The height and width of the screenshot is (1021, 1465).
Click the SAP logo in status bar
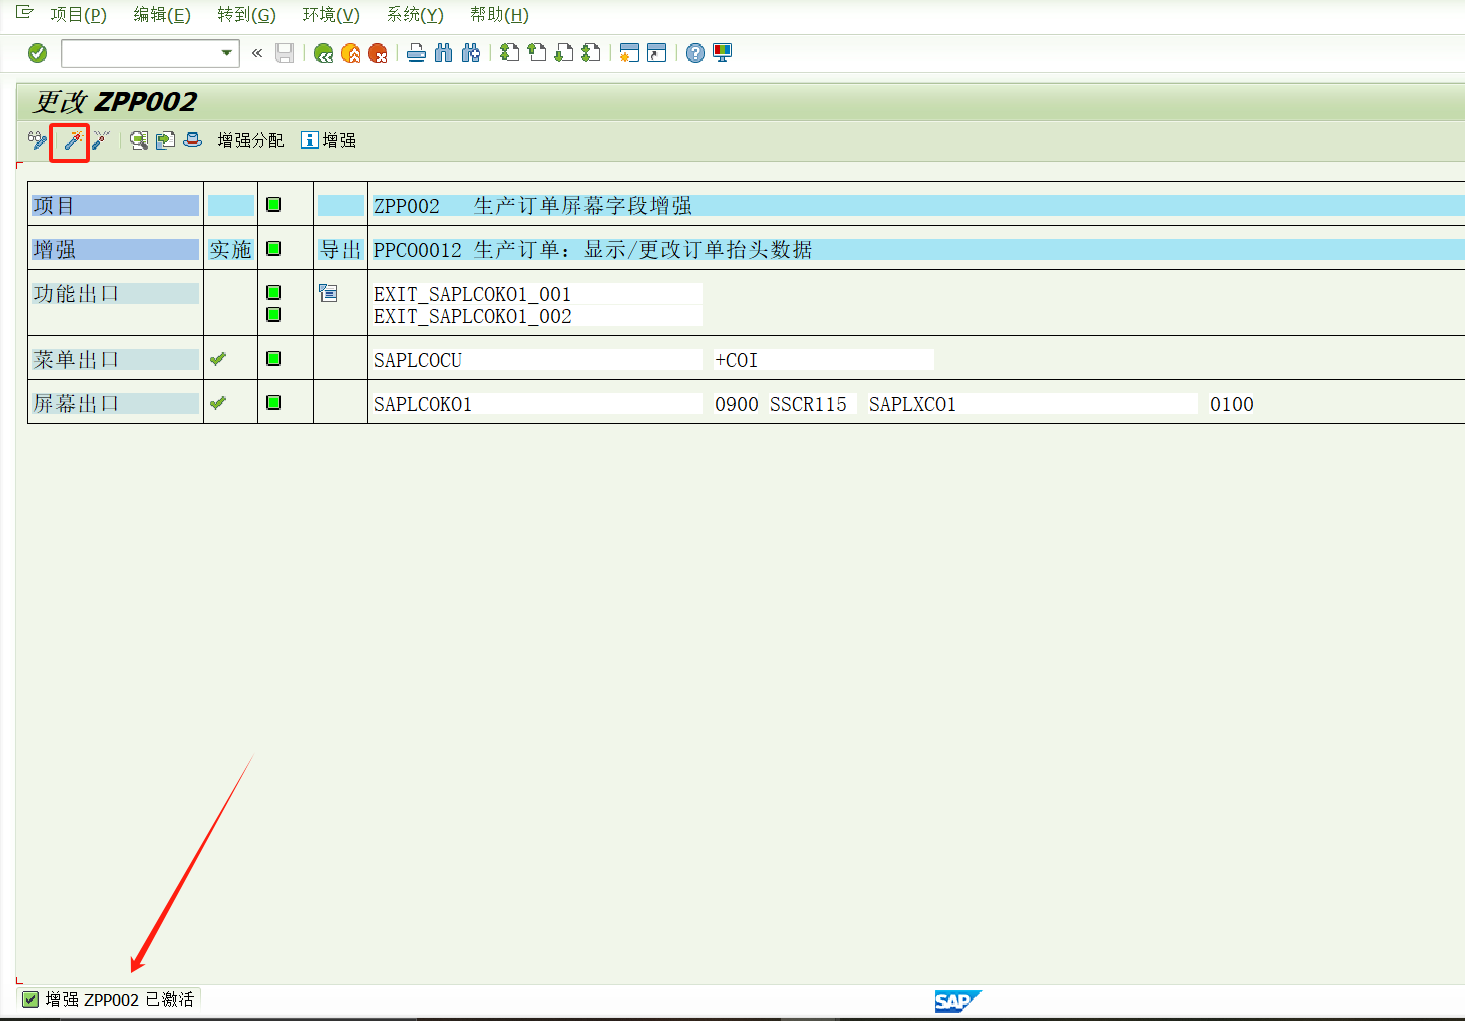coord(958,1001)
